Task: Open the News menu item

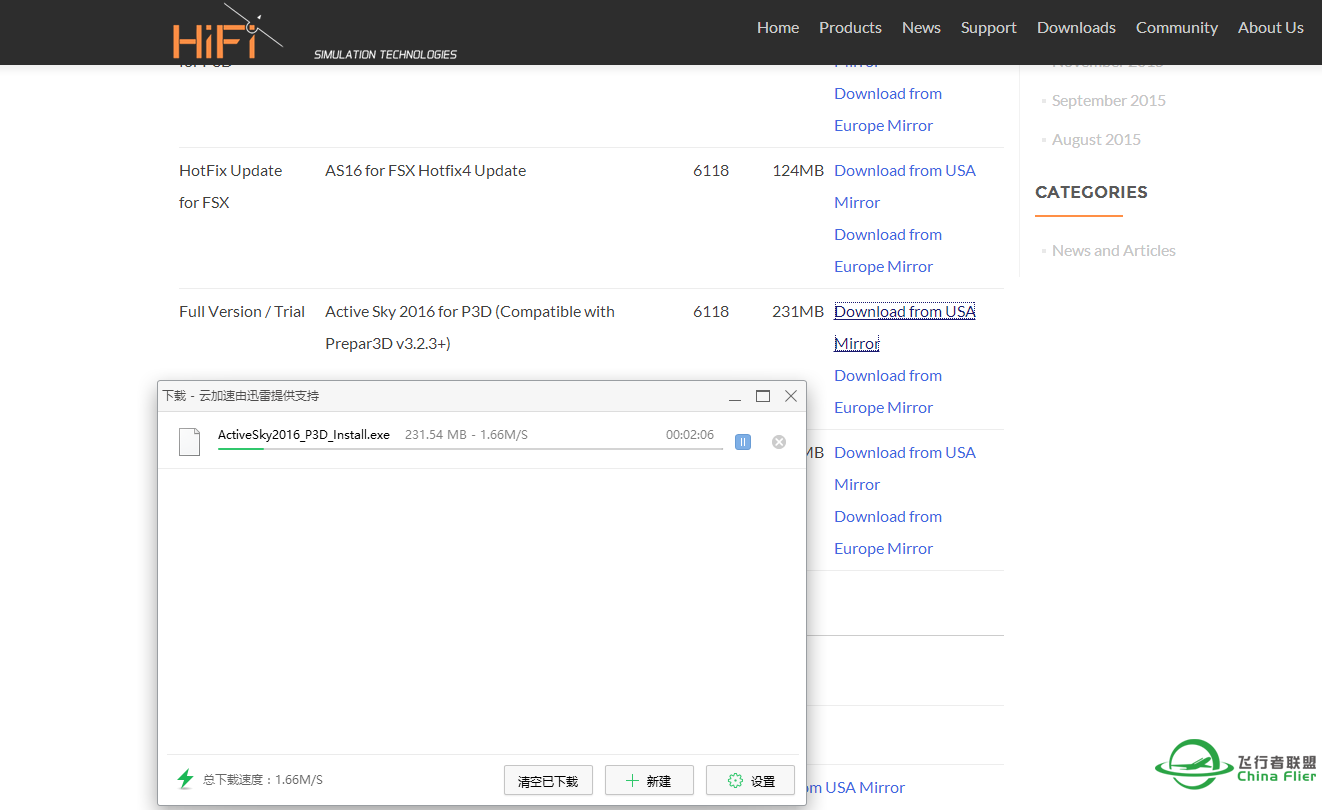Action: pos(921,28)
